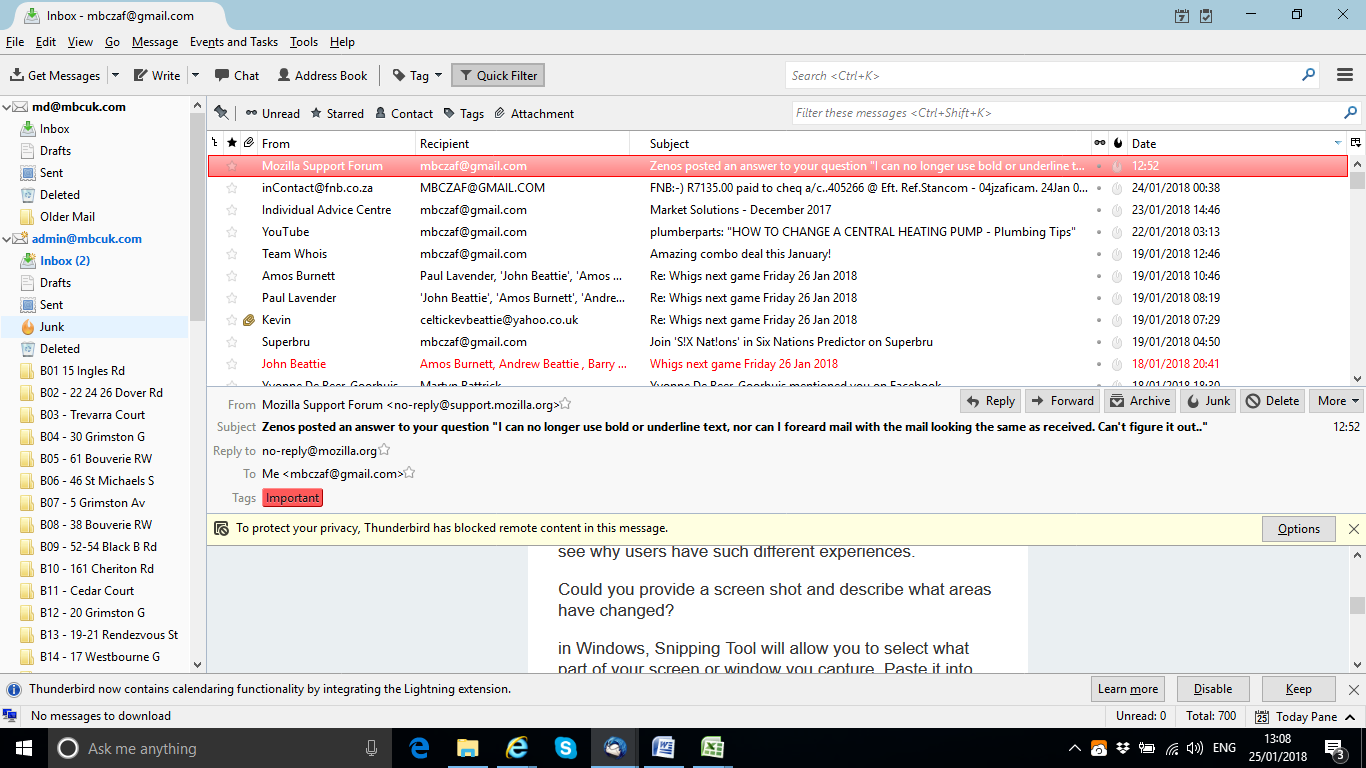The width and height of the screenshot is (1366, 768).
Task: Collapse the admin@mbcuk.com account
Action: tap(6, 239)
